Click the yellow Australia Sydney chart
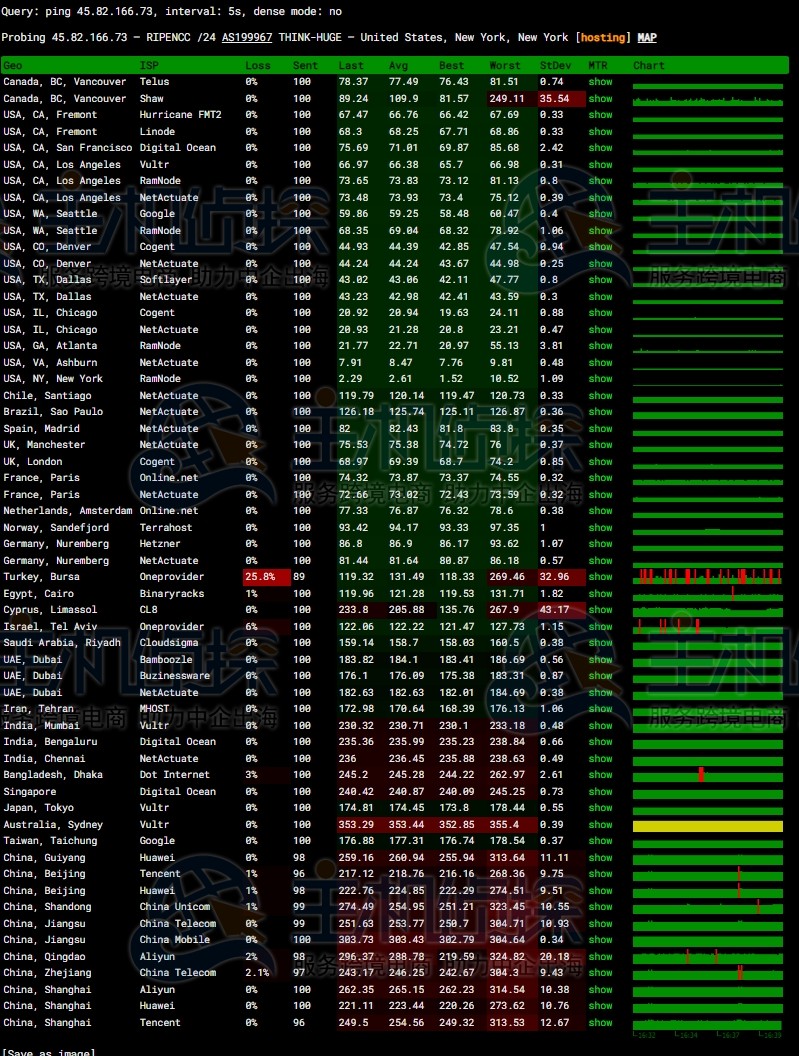799x1056 pixels. (707, 826)
